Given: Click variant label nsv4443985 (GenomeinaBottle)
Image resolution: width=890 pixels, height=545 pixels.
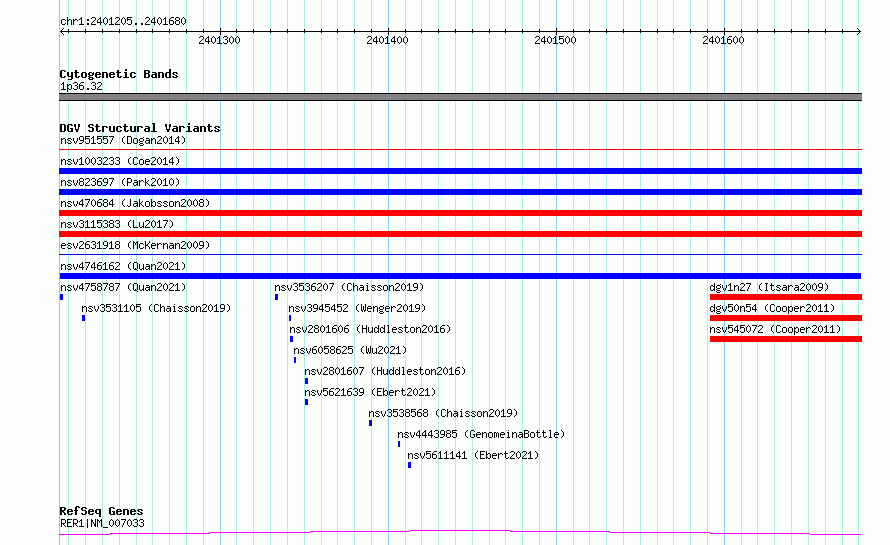Looking at the screenshot, I should [481, 434].
